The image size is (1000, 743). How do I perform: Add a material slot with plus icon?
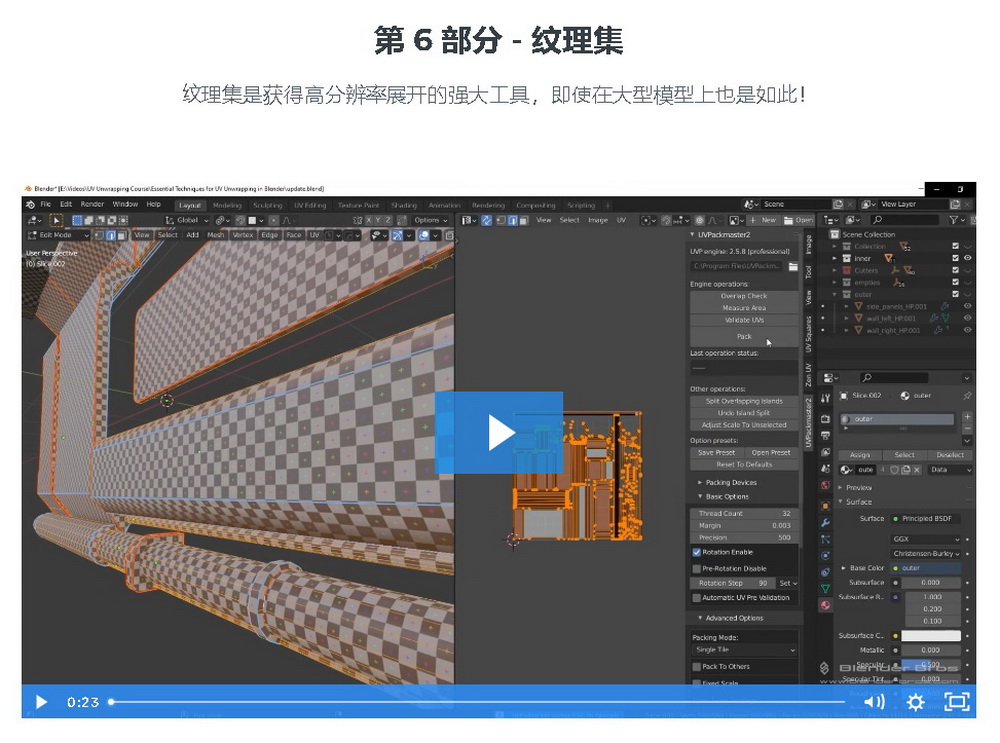point(967,417)
